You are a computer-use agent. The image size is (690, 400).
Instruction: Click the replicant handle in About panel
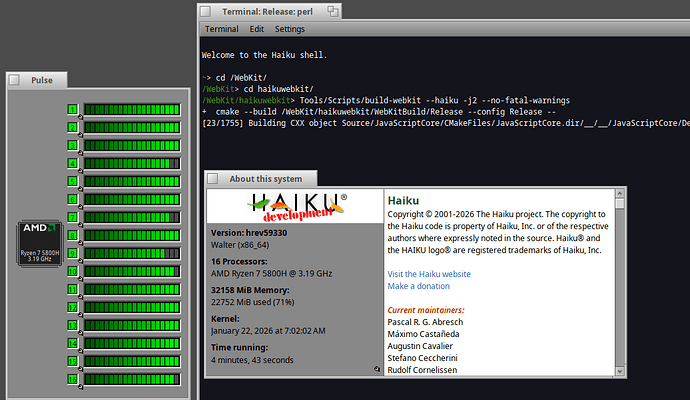377,370
